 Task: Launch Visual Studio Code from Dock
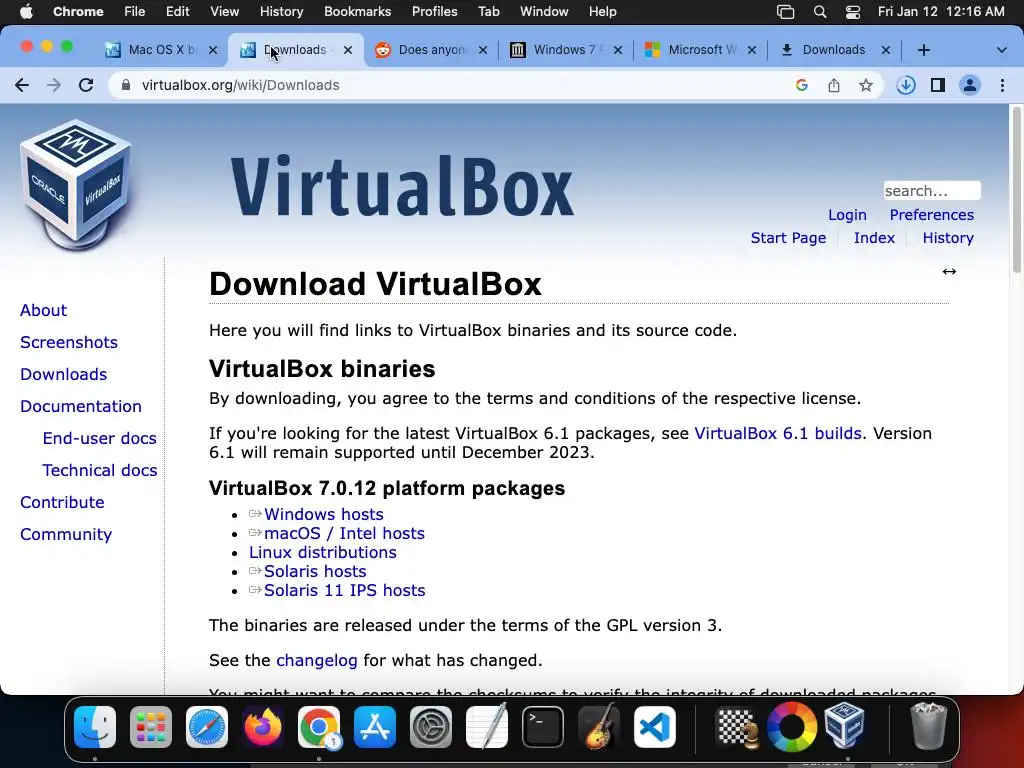[655, 726]
